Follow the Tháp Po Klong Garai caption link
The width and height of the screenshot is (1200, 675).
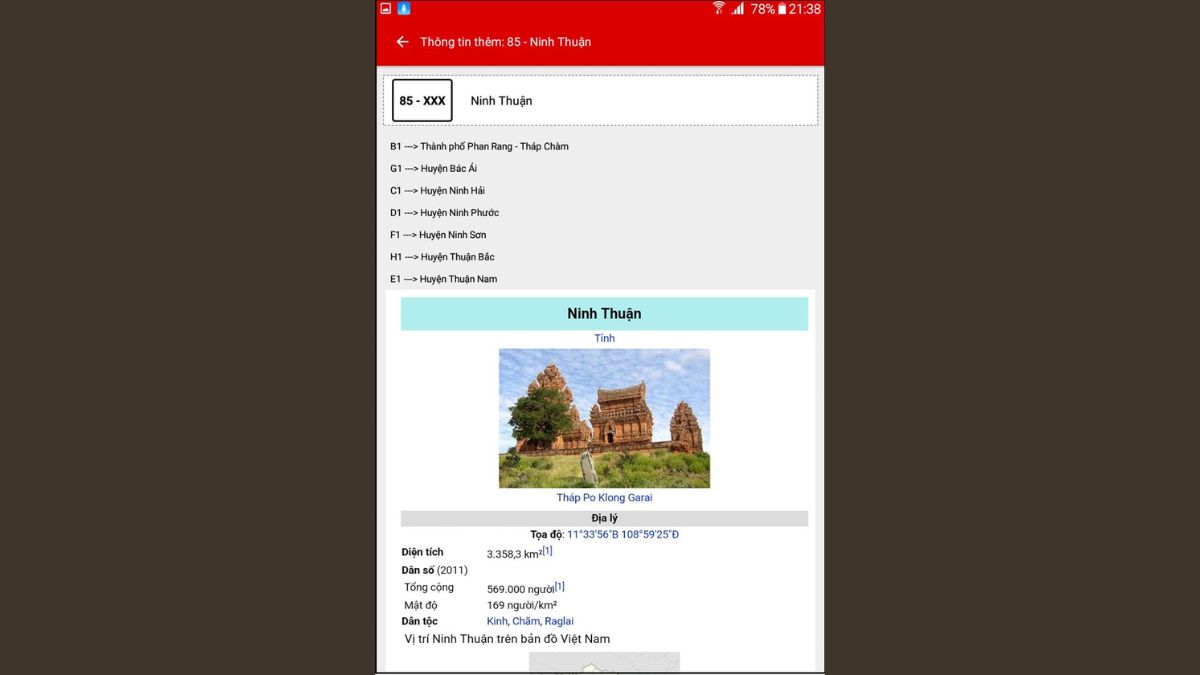point(604,497)
